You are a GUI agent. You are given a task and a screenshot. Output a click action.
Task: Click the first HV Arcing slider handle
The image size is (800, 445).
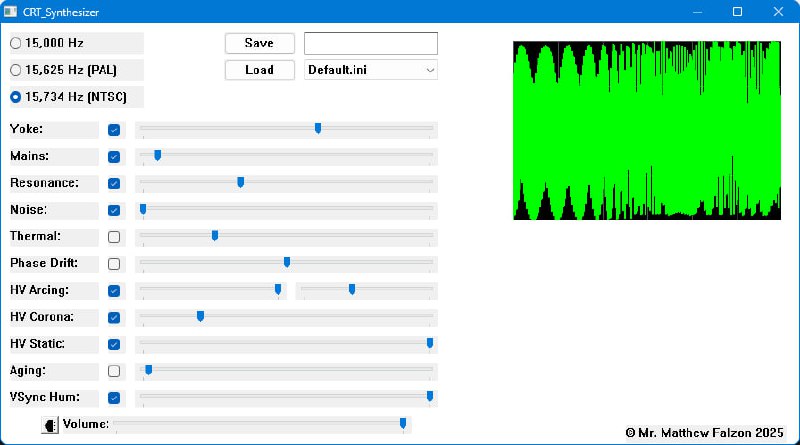[x=278, y=289]
